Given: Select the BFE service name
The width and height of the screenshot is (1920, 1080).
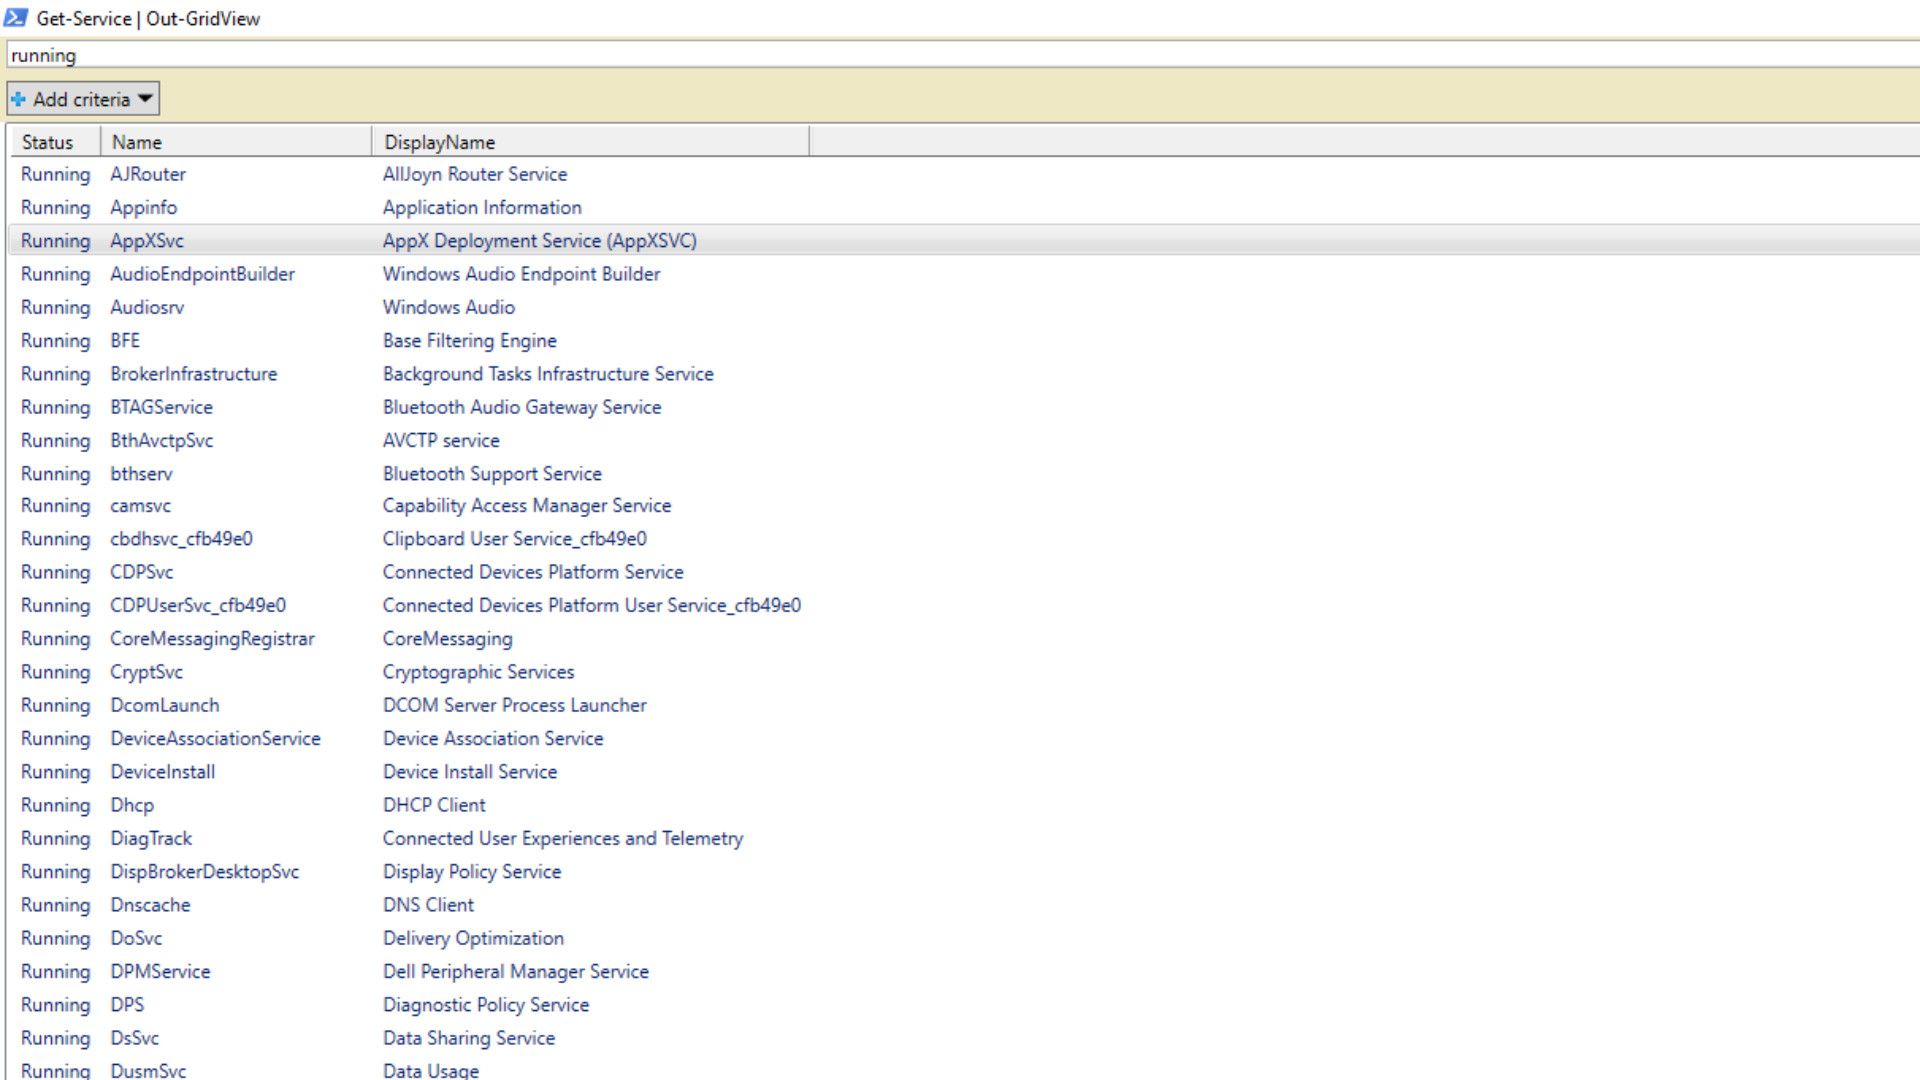Looking at the screenshot, I should point(125,340).
